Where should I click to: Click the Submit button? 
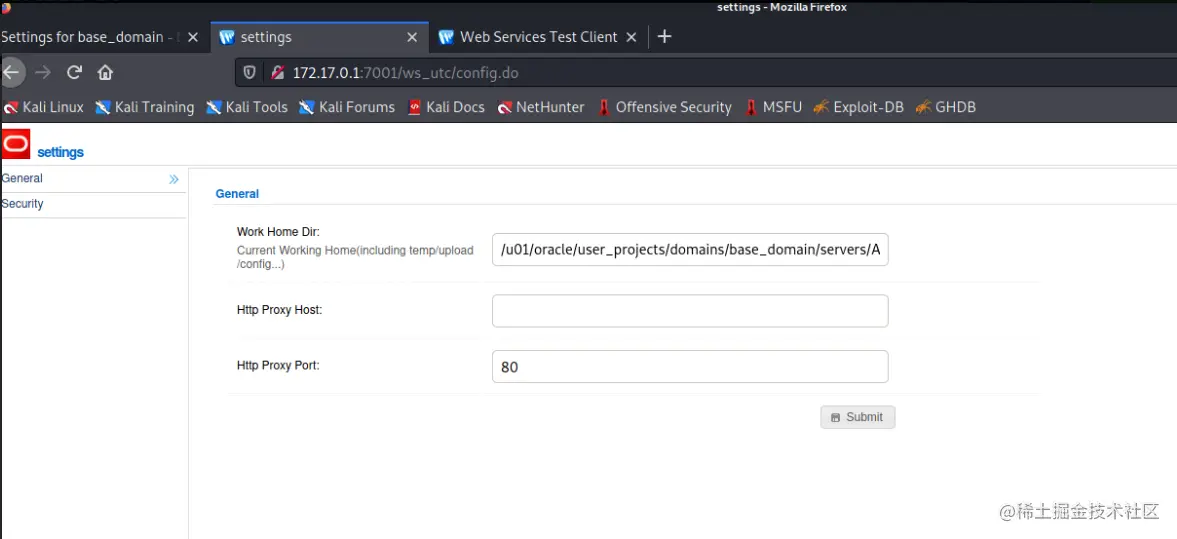point(857,417)
